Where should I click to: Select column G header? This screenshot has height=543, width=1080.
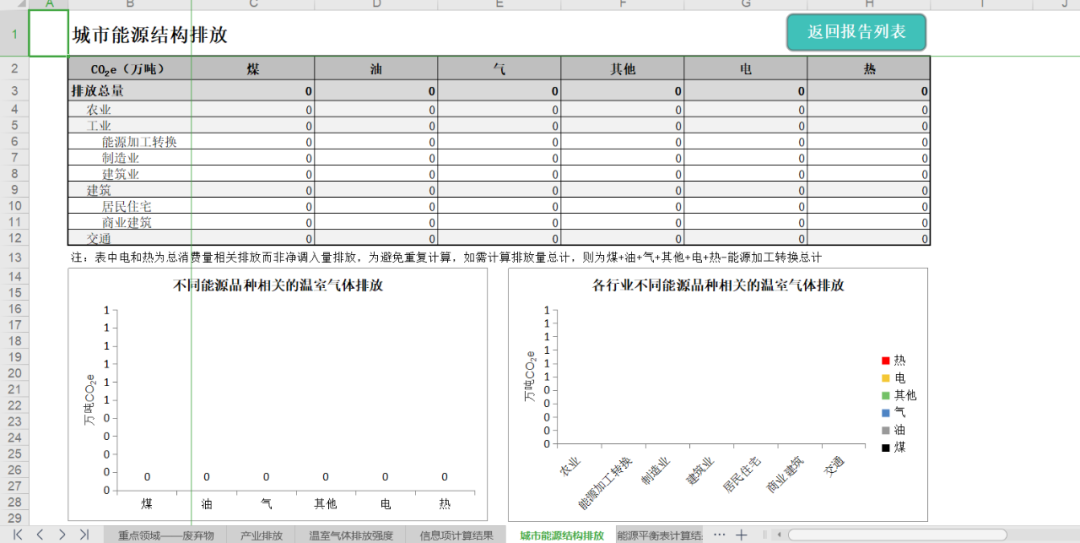click(746, 5)
